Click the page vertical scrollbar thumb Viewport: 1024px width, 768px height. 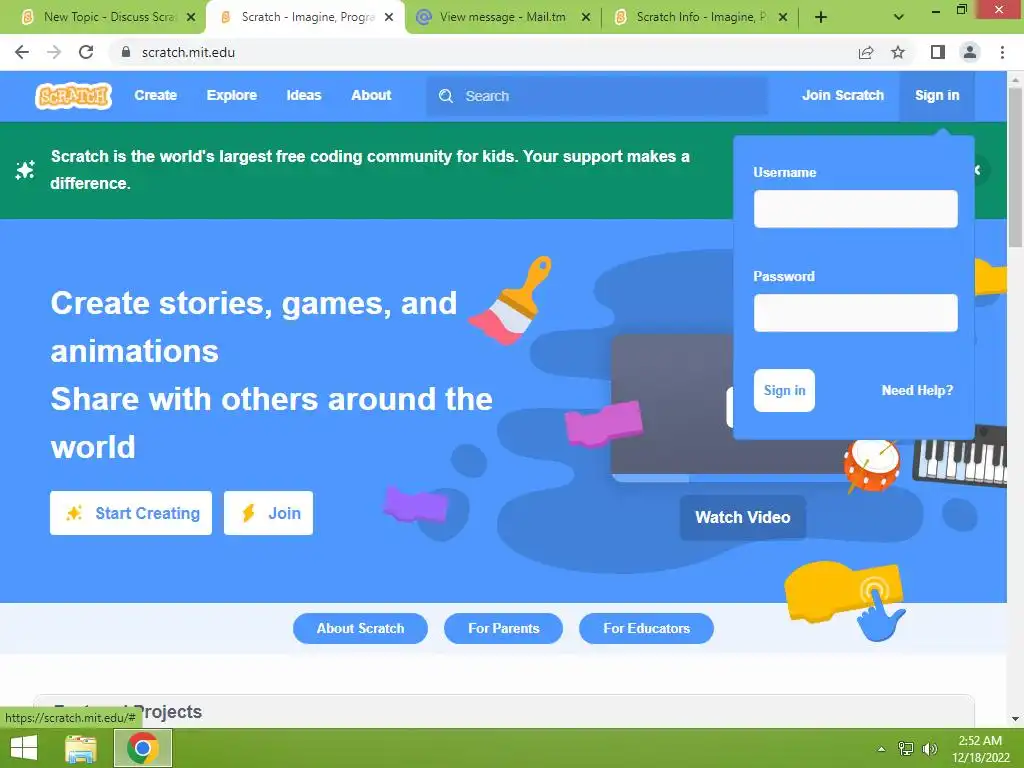click(1015, 167)
